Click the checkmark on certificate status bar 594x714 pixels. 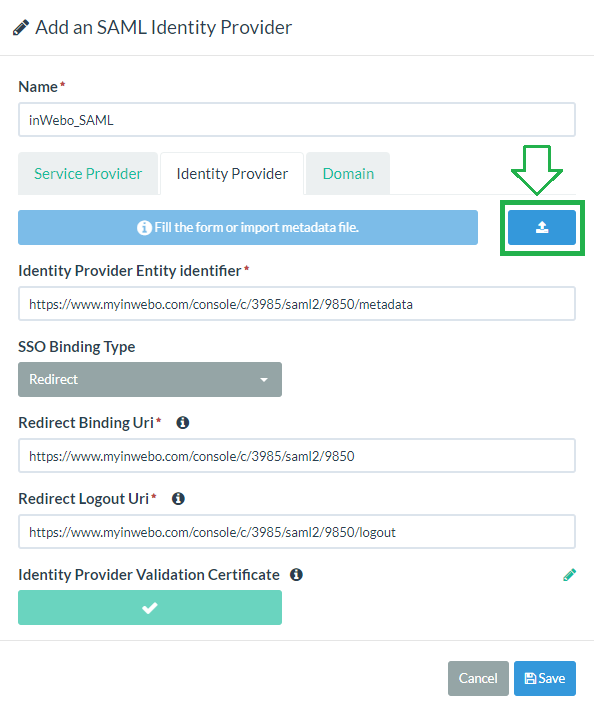pos(149,607)
